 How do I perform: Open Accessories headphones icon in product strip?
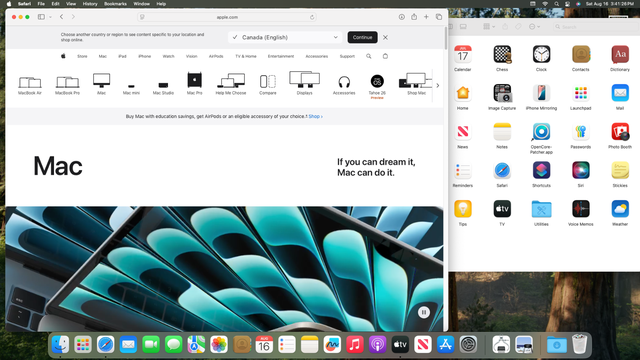[344, 85]
